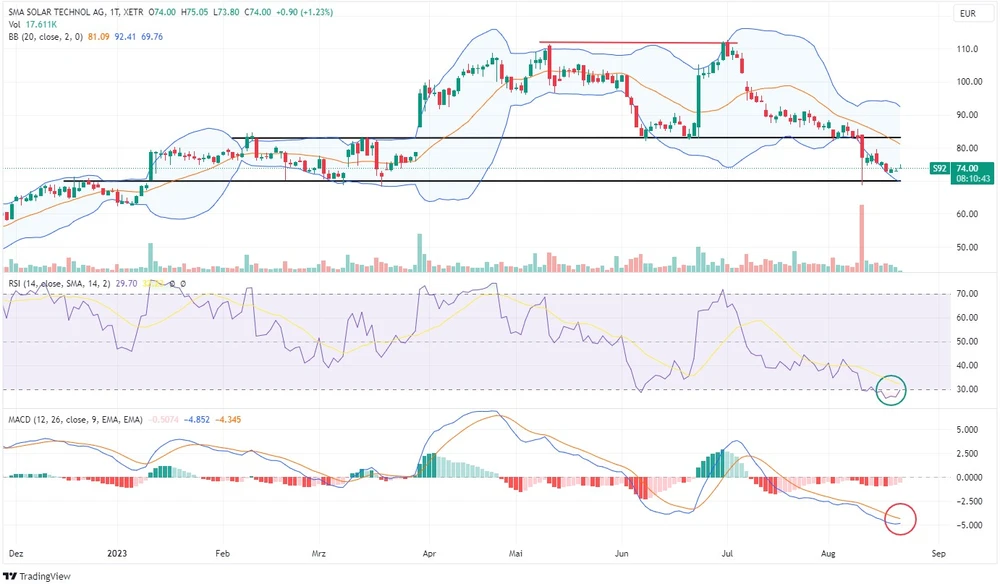Select the red horizontal resistance line
The image size is (1000, 584).
(x=638, y=43)
